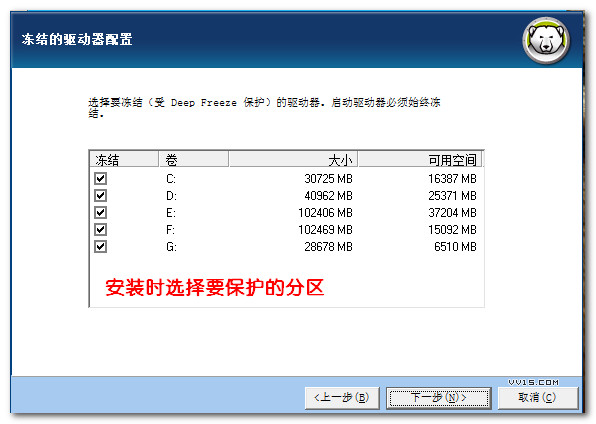Continue with the 下一步(N) button

pyautogui.click(x=439, y=398)
